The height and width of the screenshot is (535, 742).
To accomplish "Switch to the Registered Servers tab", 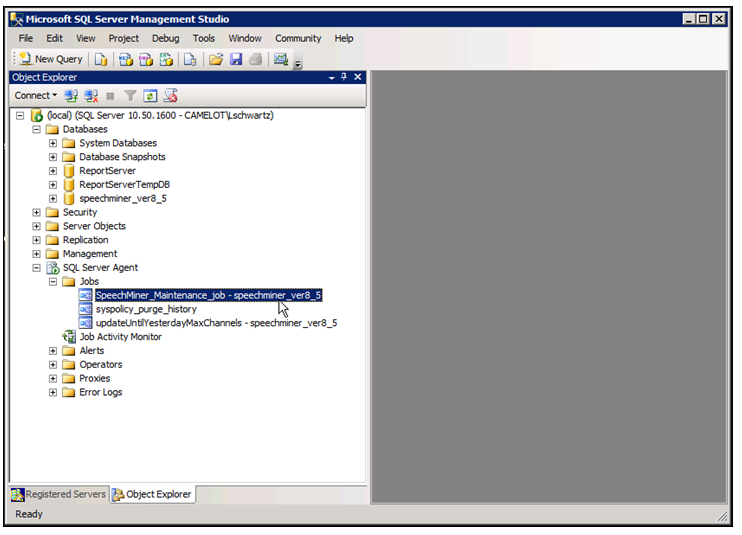I will (x=59, y=494).
